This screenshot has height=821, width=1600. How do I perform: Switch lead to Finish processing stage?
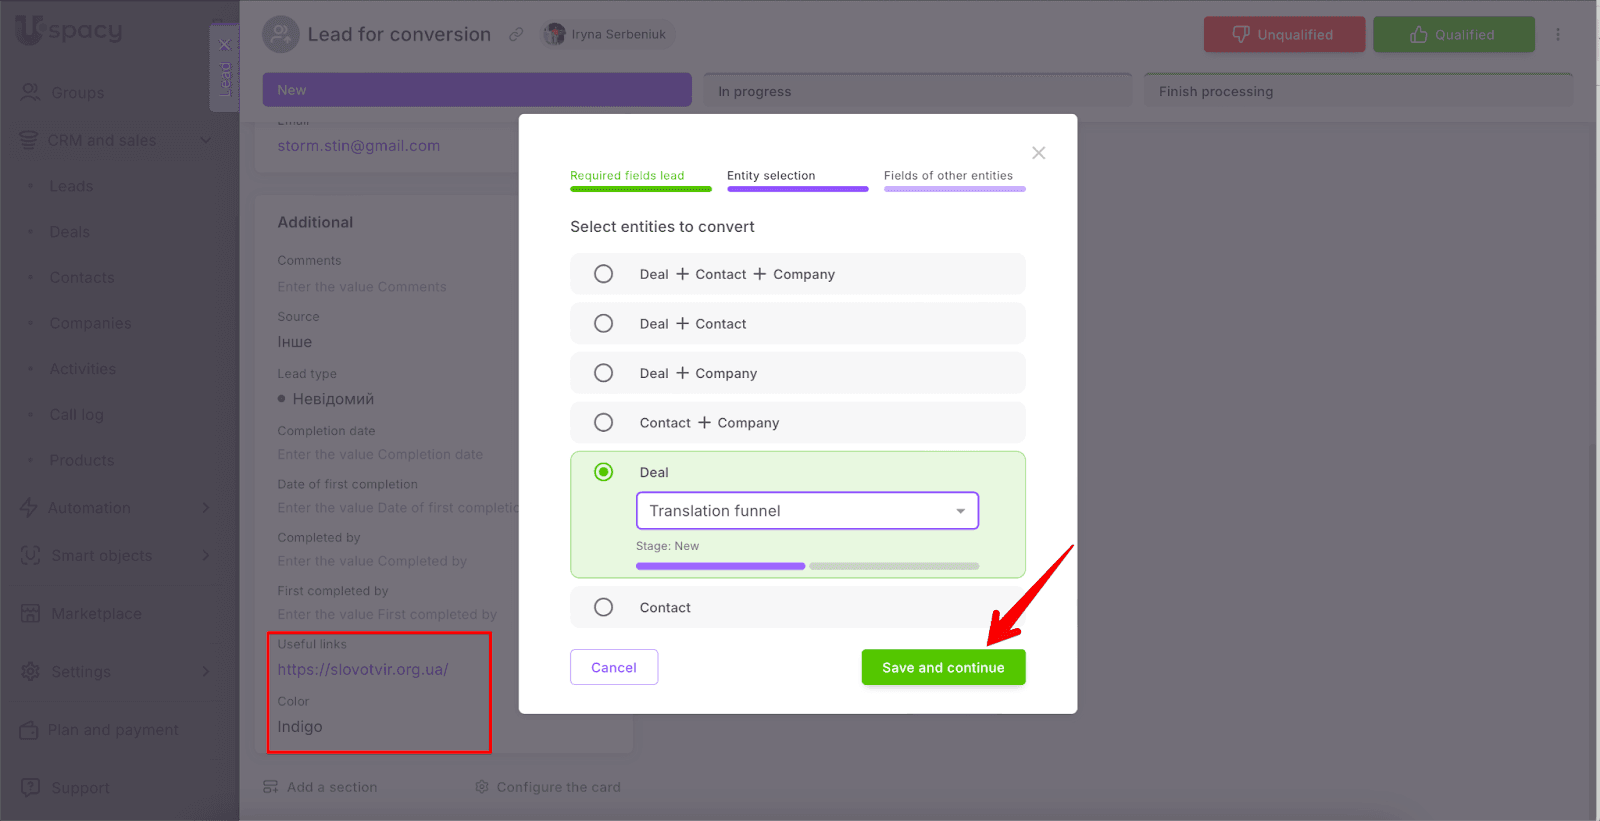[1358, 90]
